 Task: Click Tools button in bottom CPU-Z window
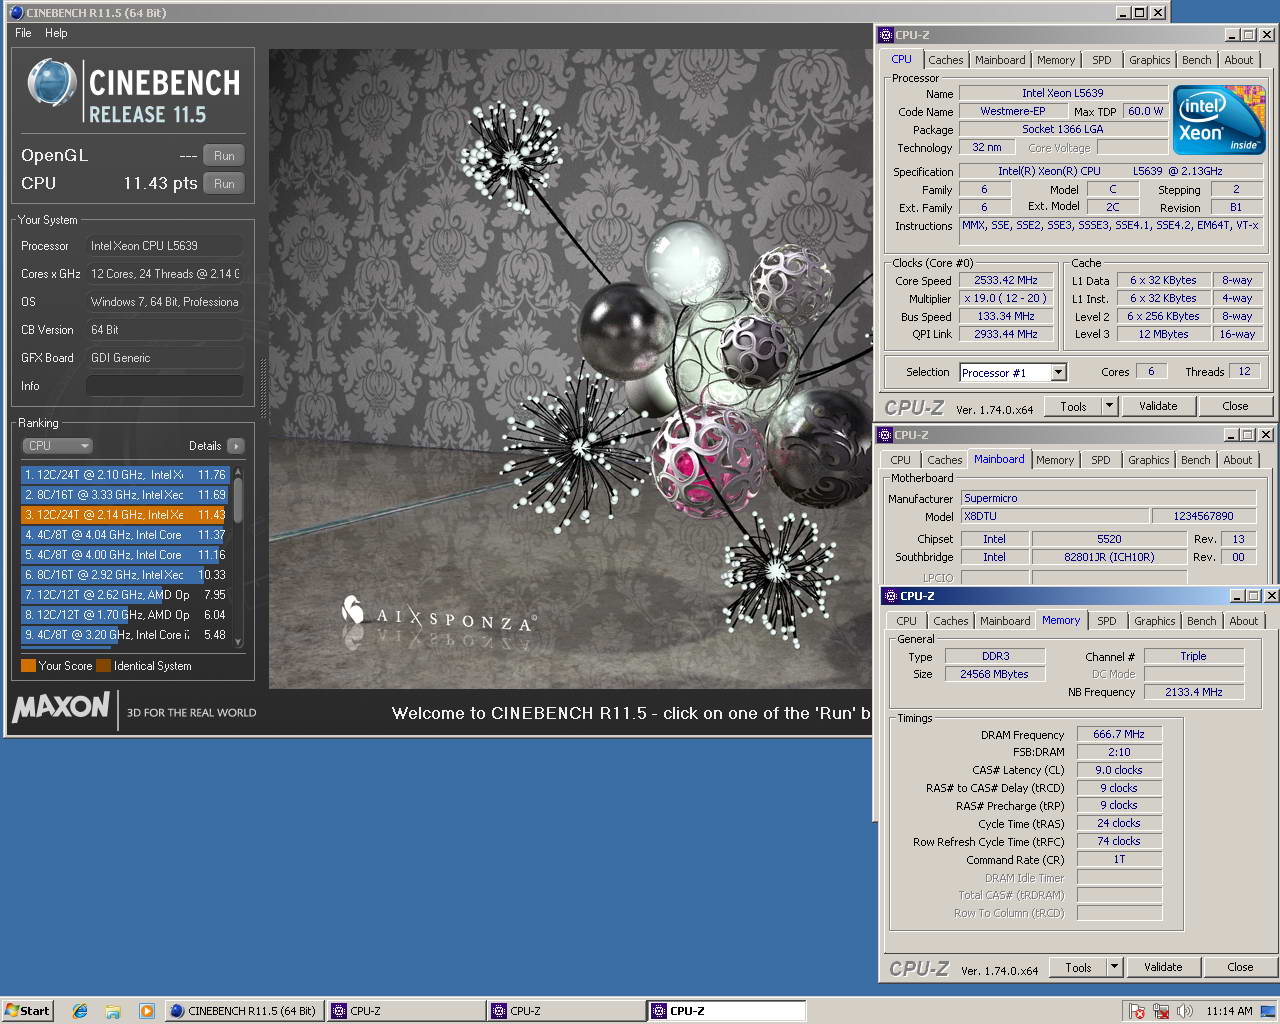point(1078,967)
